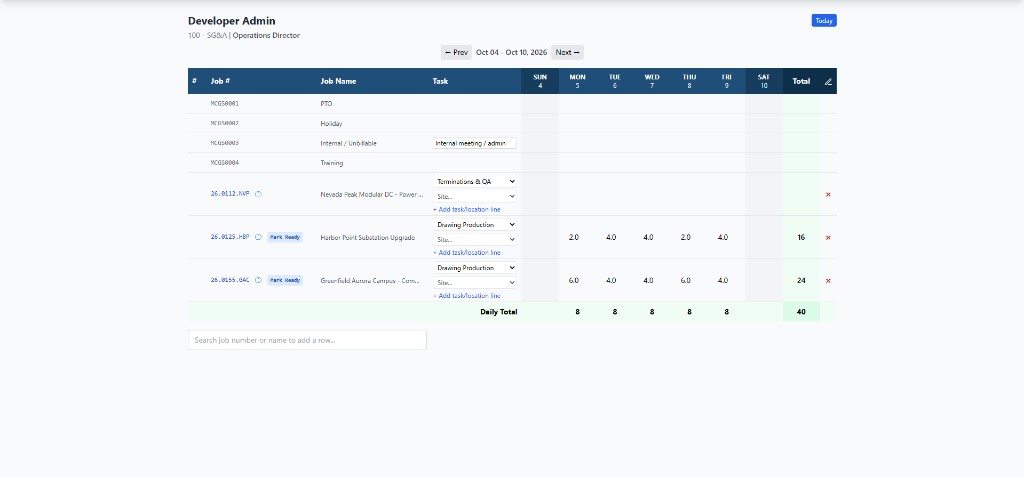The height and width of the screenshot is (478, 1024).
Task: Click Greenfield Aurora row total 24
Action: click(x=801, y=281)
